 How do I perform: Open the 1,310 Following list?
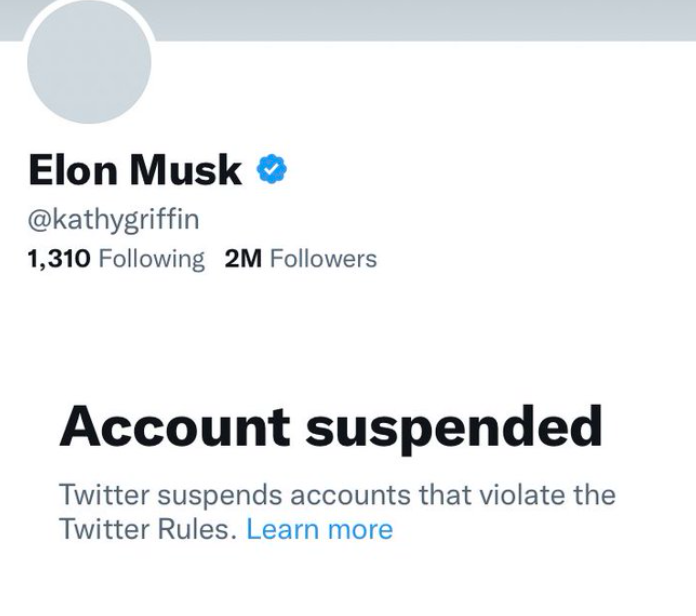pos(115,259)
